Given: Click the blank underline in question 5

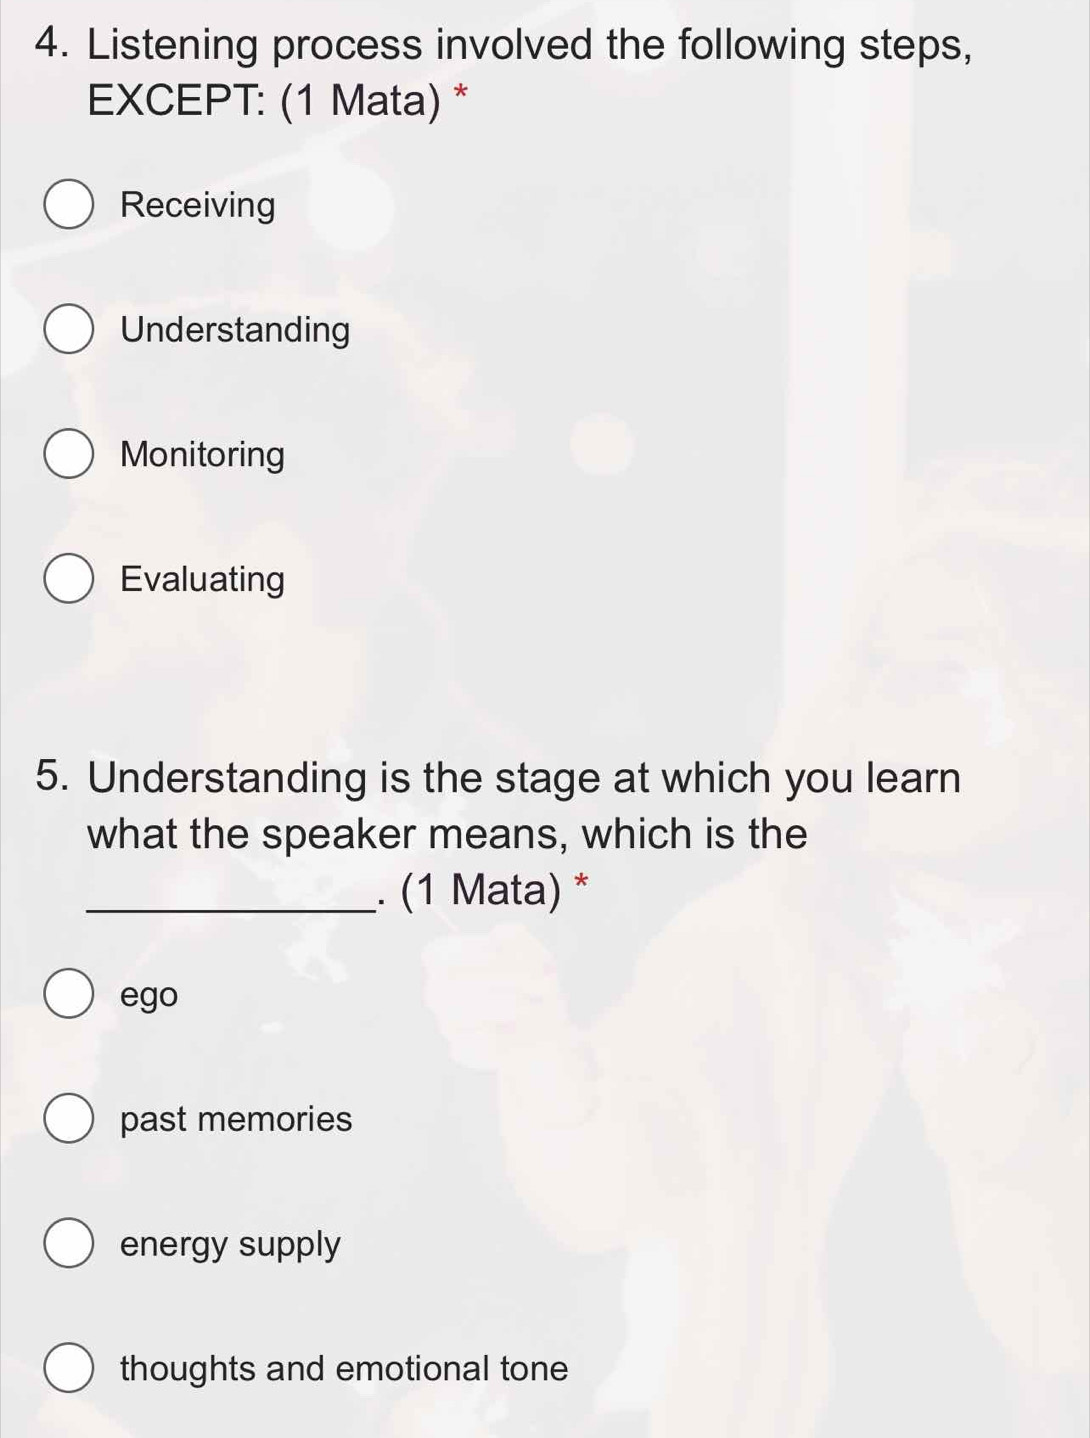Looking at the screenshot, I should tap(230, 905).
